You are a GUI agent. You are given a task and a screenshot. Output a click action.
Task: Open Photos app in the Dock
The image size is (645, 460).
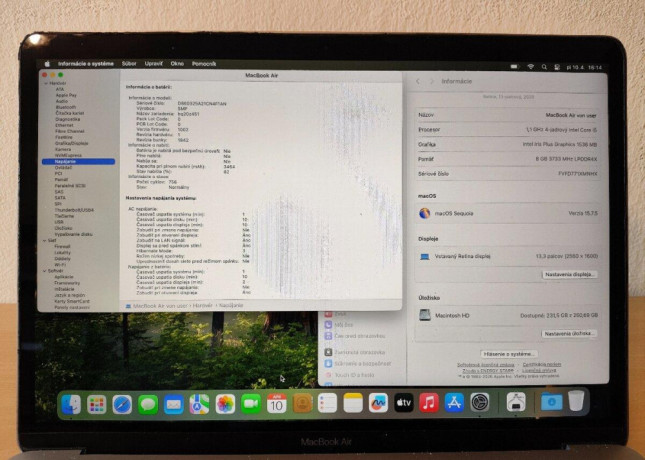(225, 404)
